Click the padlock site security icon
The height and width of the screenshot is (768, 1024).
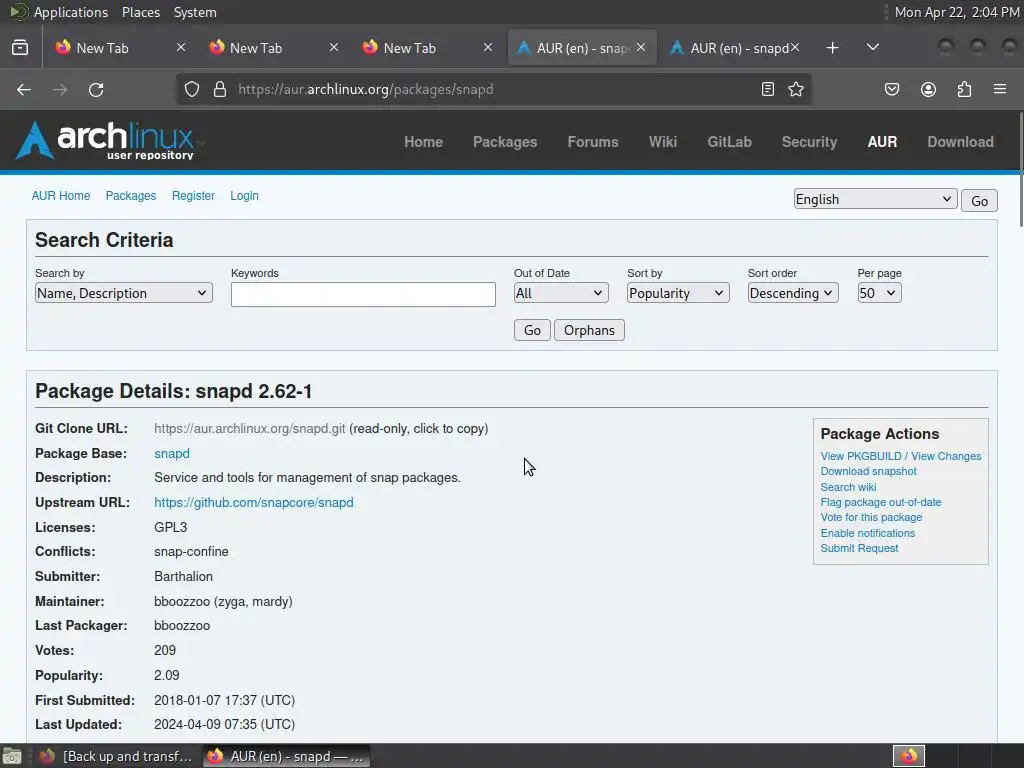(220, 89)
